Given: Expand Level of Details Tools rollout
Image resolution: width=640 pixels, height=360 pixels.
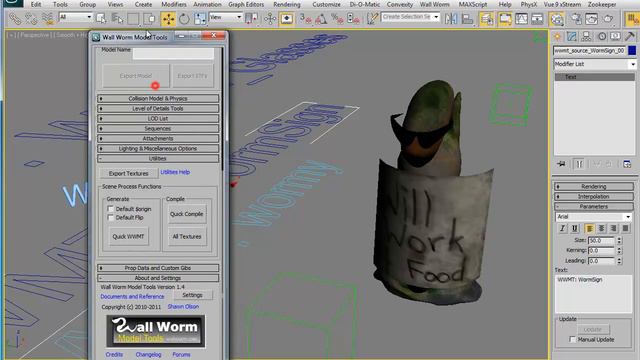Looking at the screenshot, I should (x=158, y=109).
